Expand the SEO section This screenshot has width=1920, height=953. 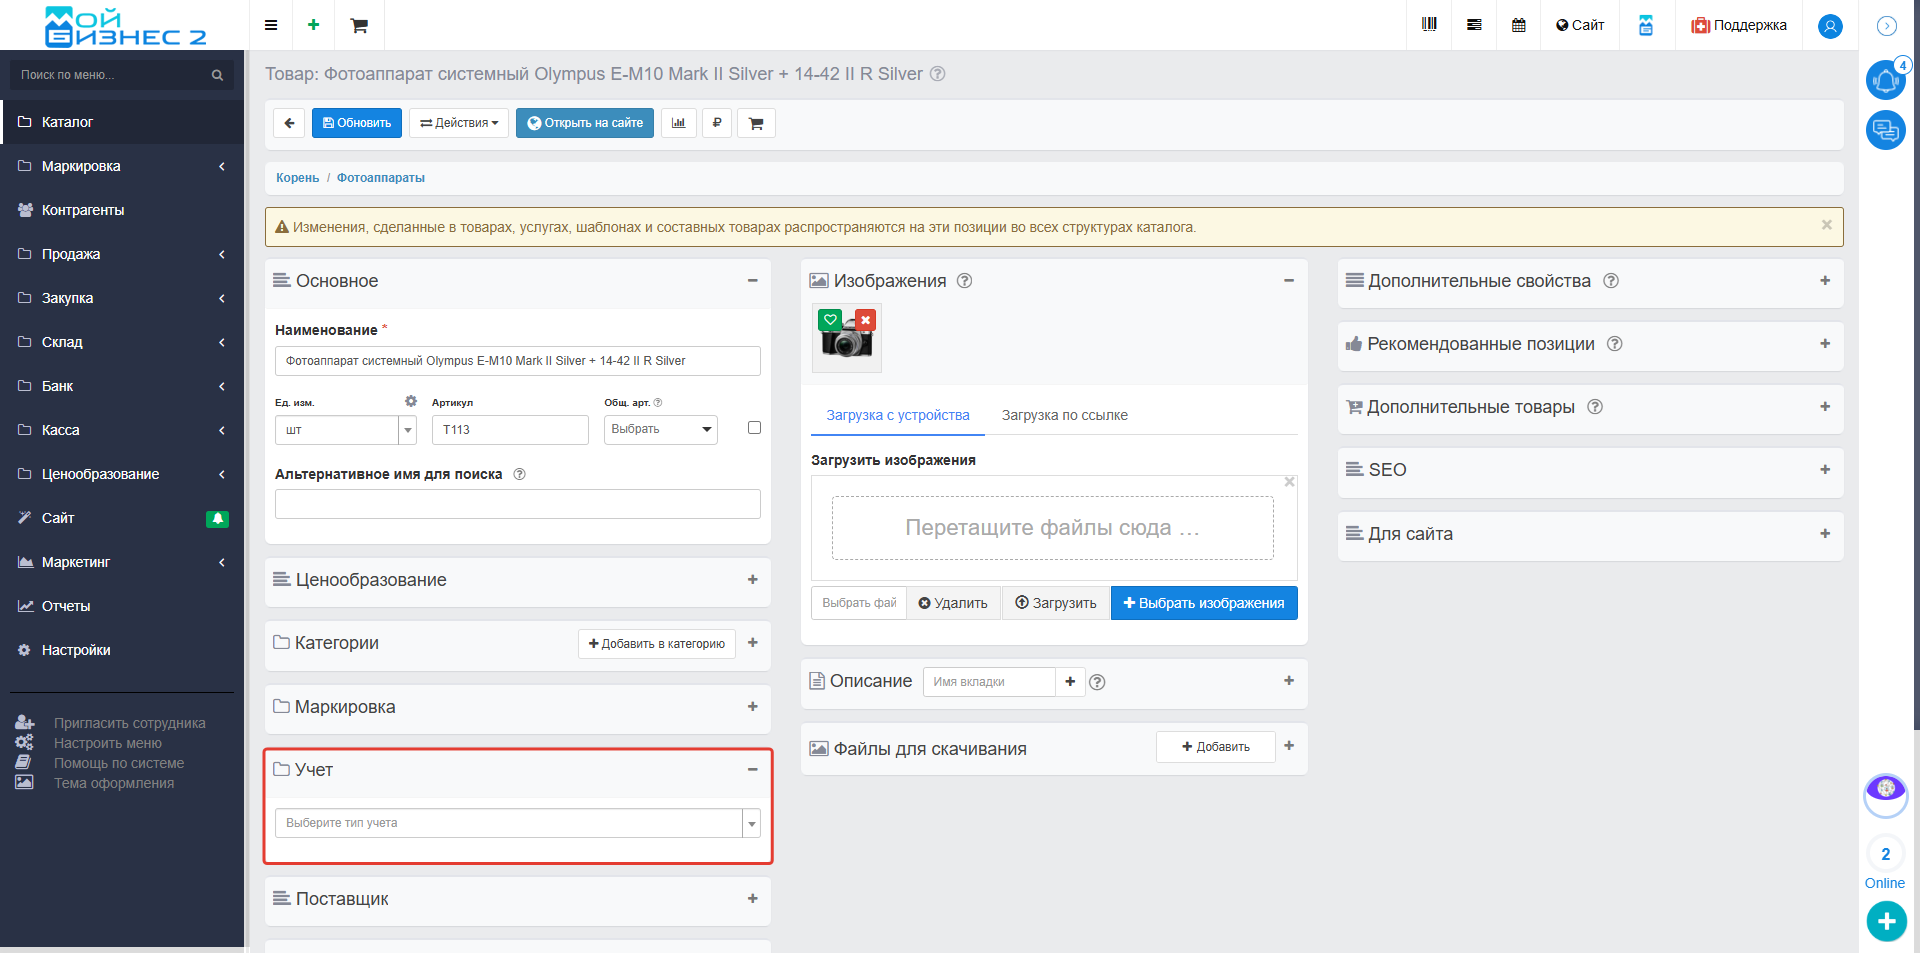[x=1825, y=470]
